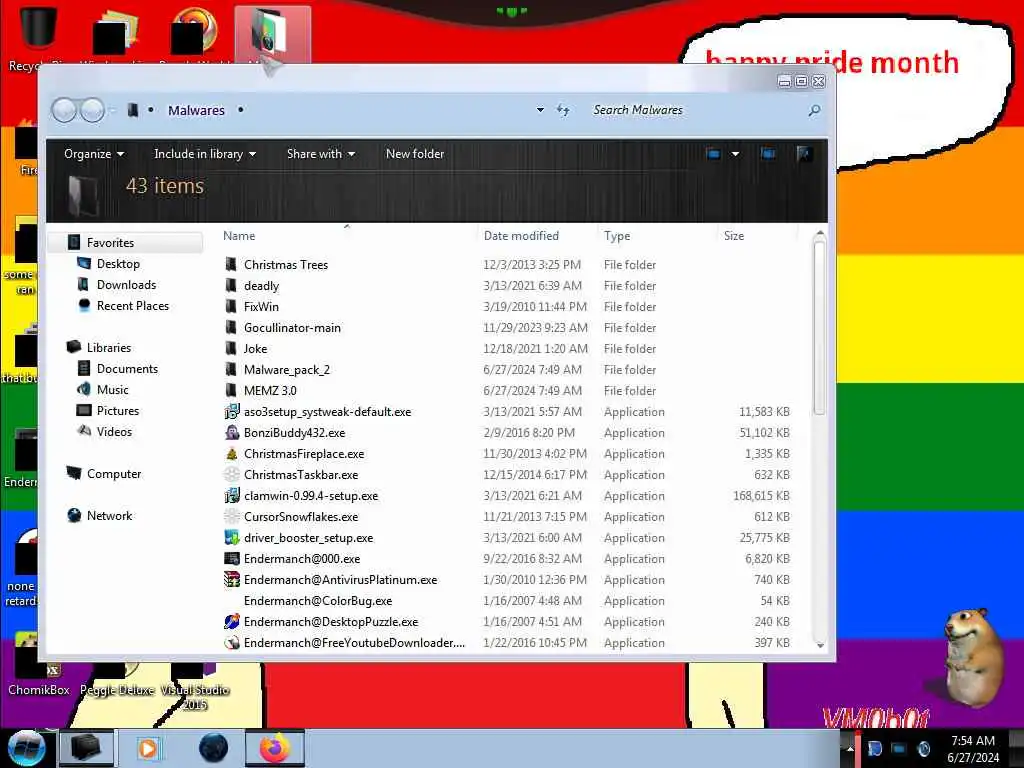Open Pictures library in sidebar
Viewport: 1024px width, 768px height.
click(118, 411)
